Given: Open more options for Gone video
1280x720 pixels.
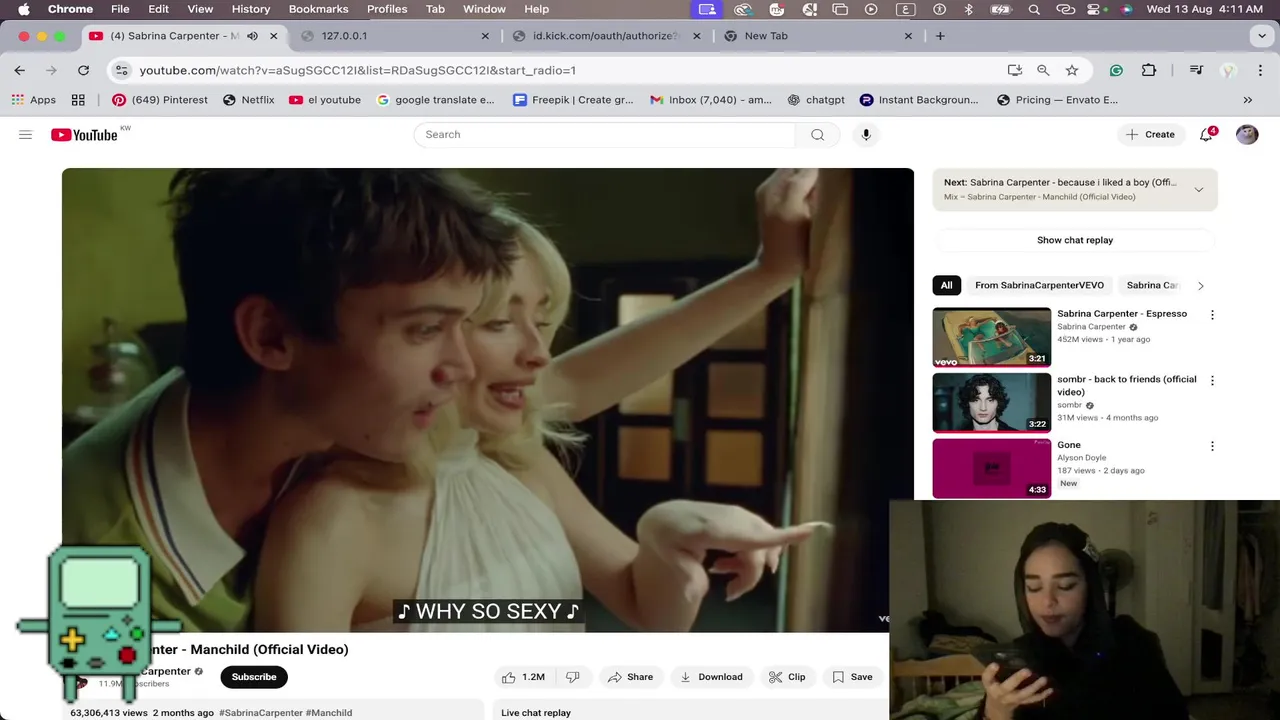Looking at the screenshot, I should (1212, 447).
